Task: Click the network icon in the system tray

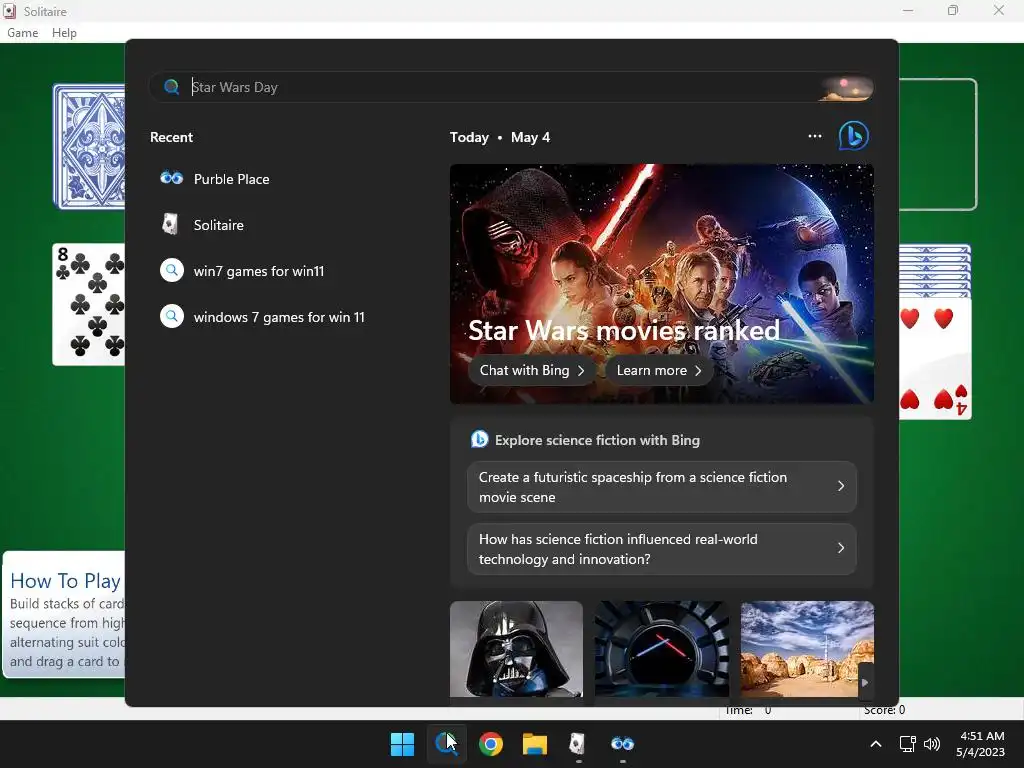Action: point(907,744)
